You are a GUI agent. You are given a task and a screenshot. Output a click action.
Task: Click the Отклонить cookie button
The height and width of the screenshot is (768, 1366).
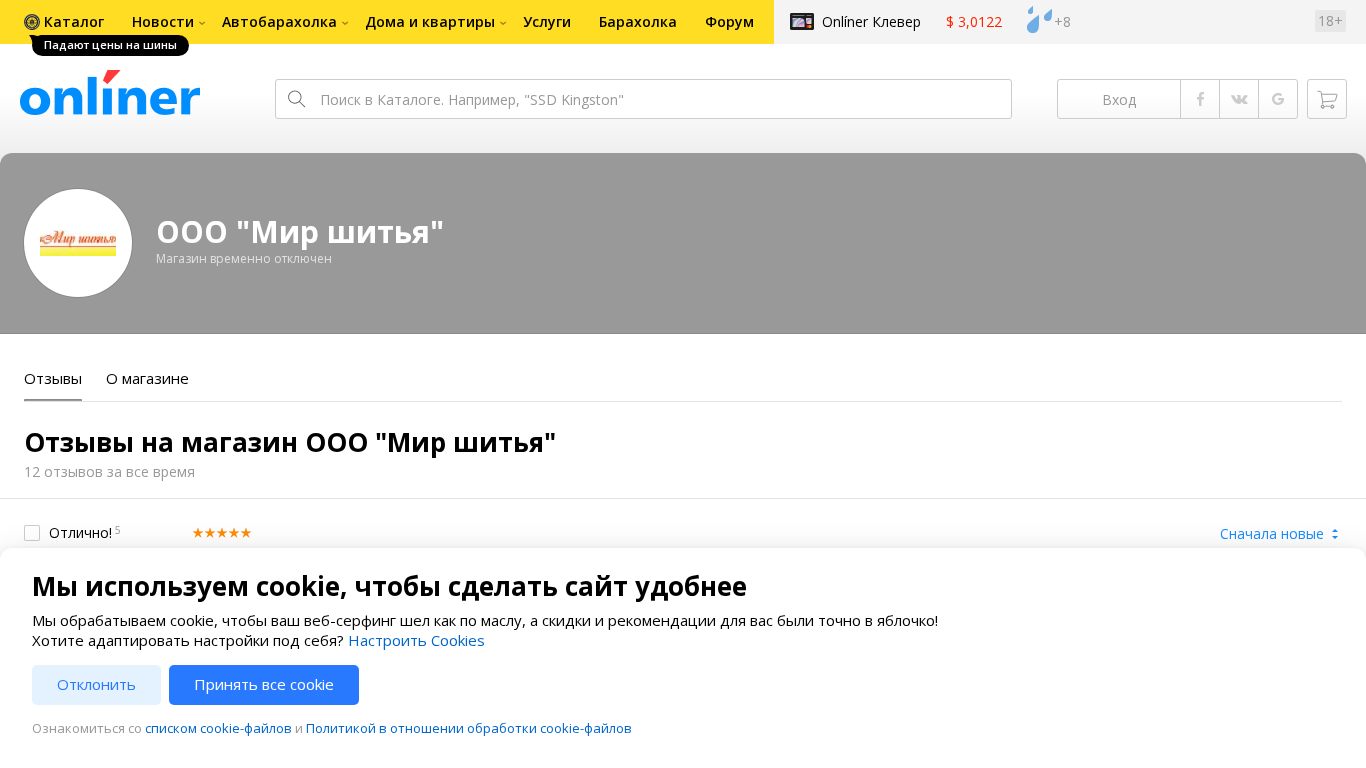(96, 685)
